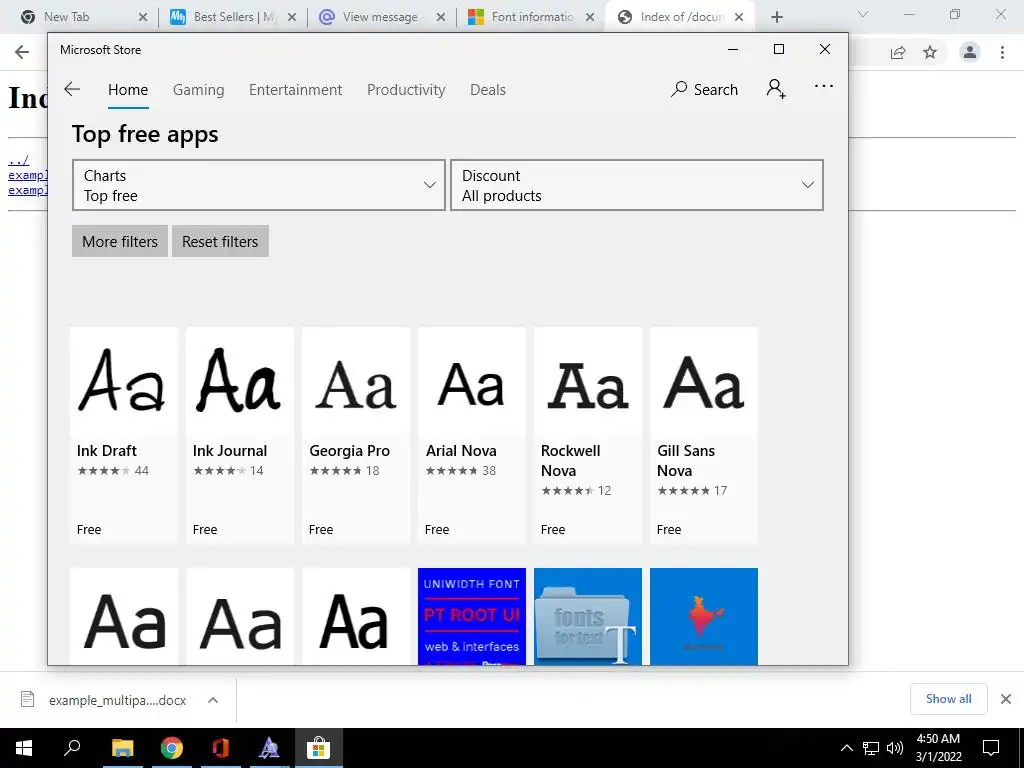Open the Ink Draft font tile

point(123,435)
